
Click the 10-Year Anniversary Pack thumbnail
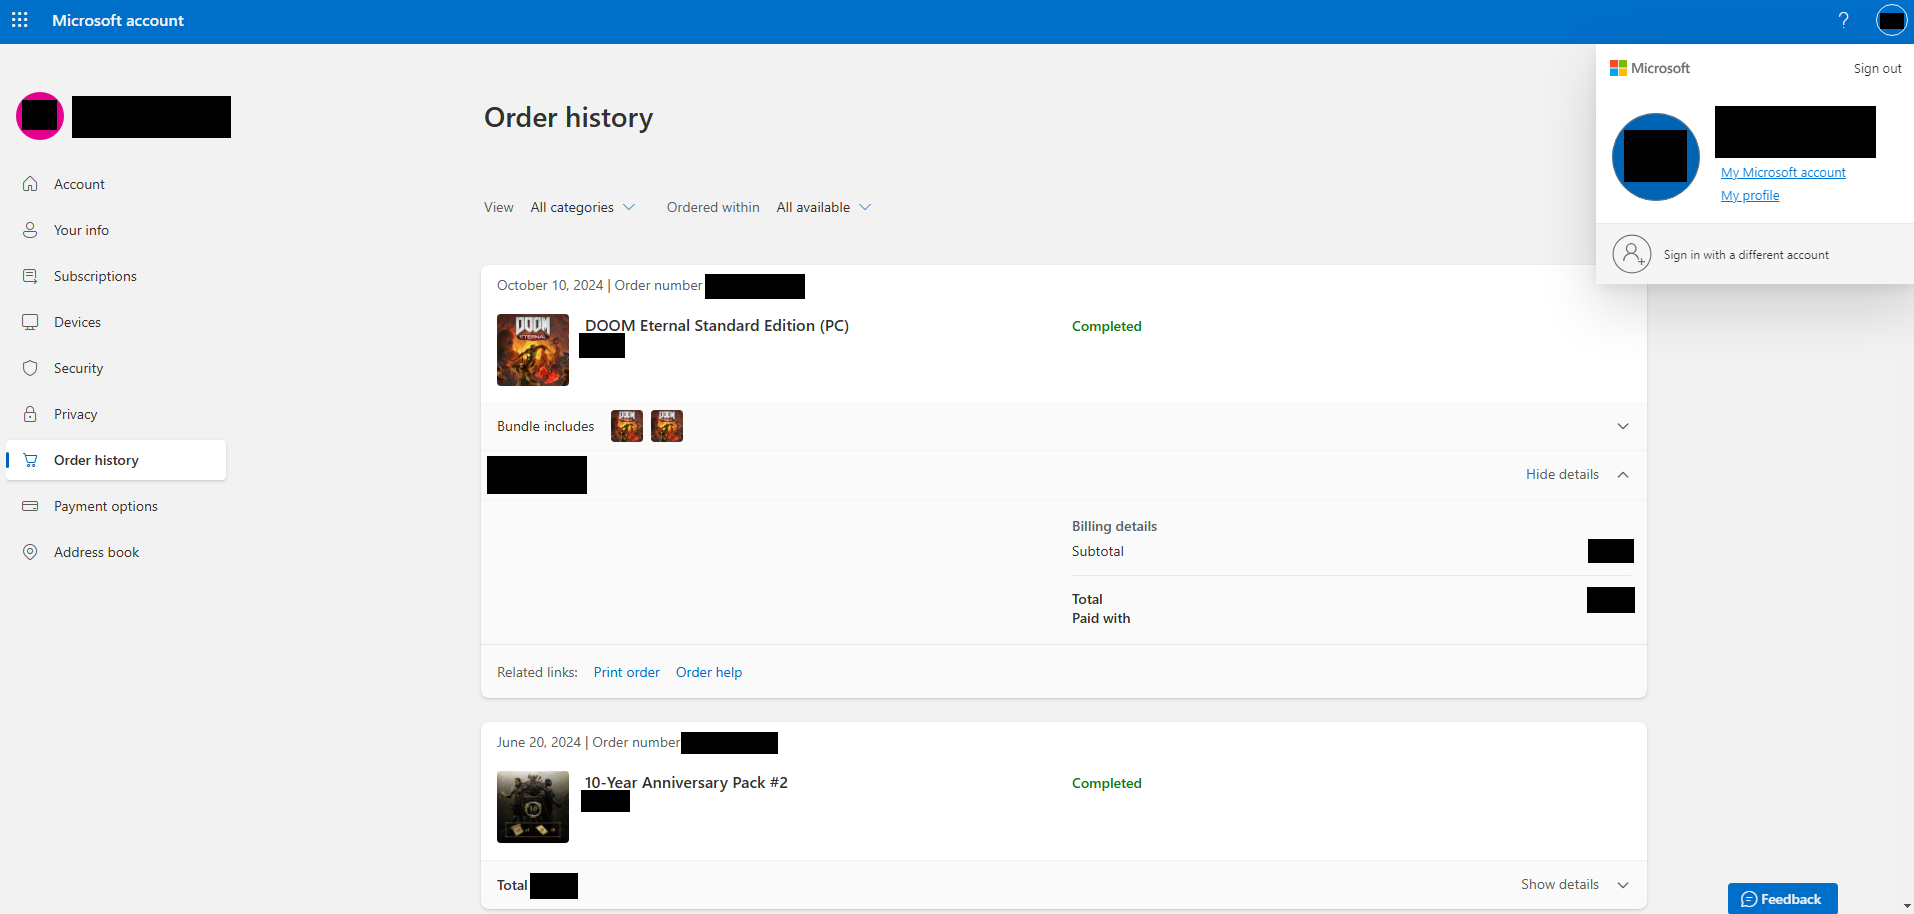pyautogui.click(x=533, y=807)
